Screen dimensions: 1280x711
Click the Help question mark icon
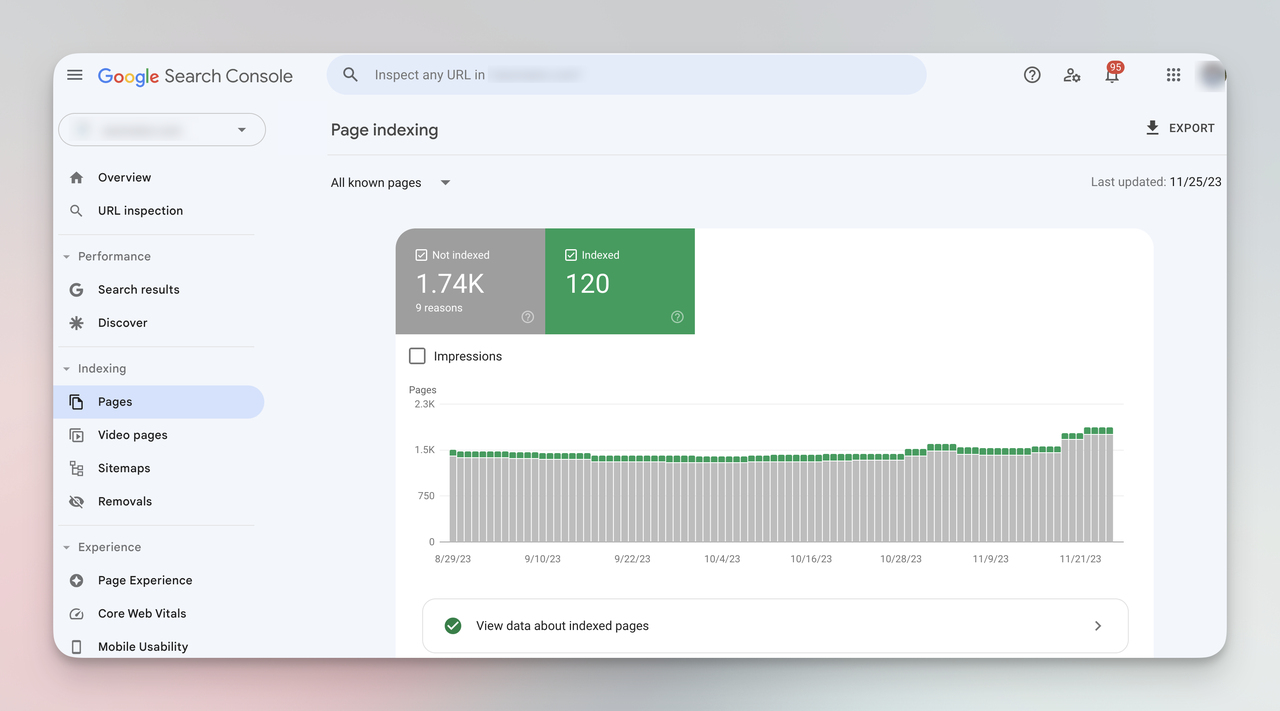coord(1032,75)
